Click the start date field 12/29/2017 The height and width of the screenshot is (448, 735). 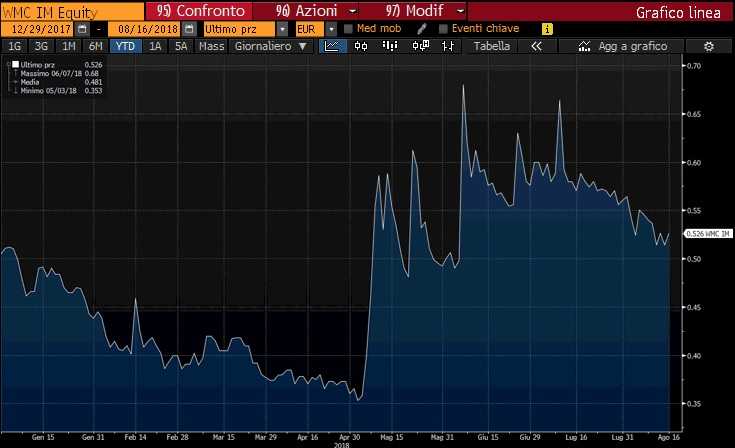(38, 29)
